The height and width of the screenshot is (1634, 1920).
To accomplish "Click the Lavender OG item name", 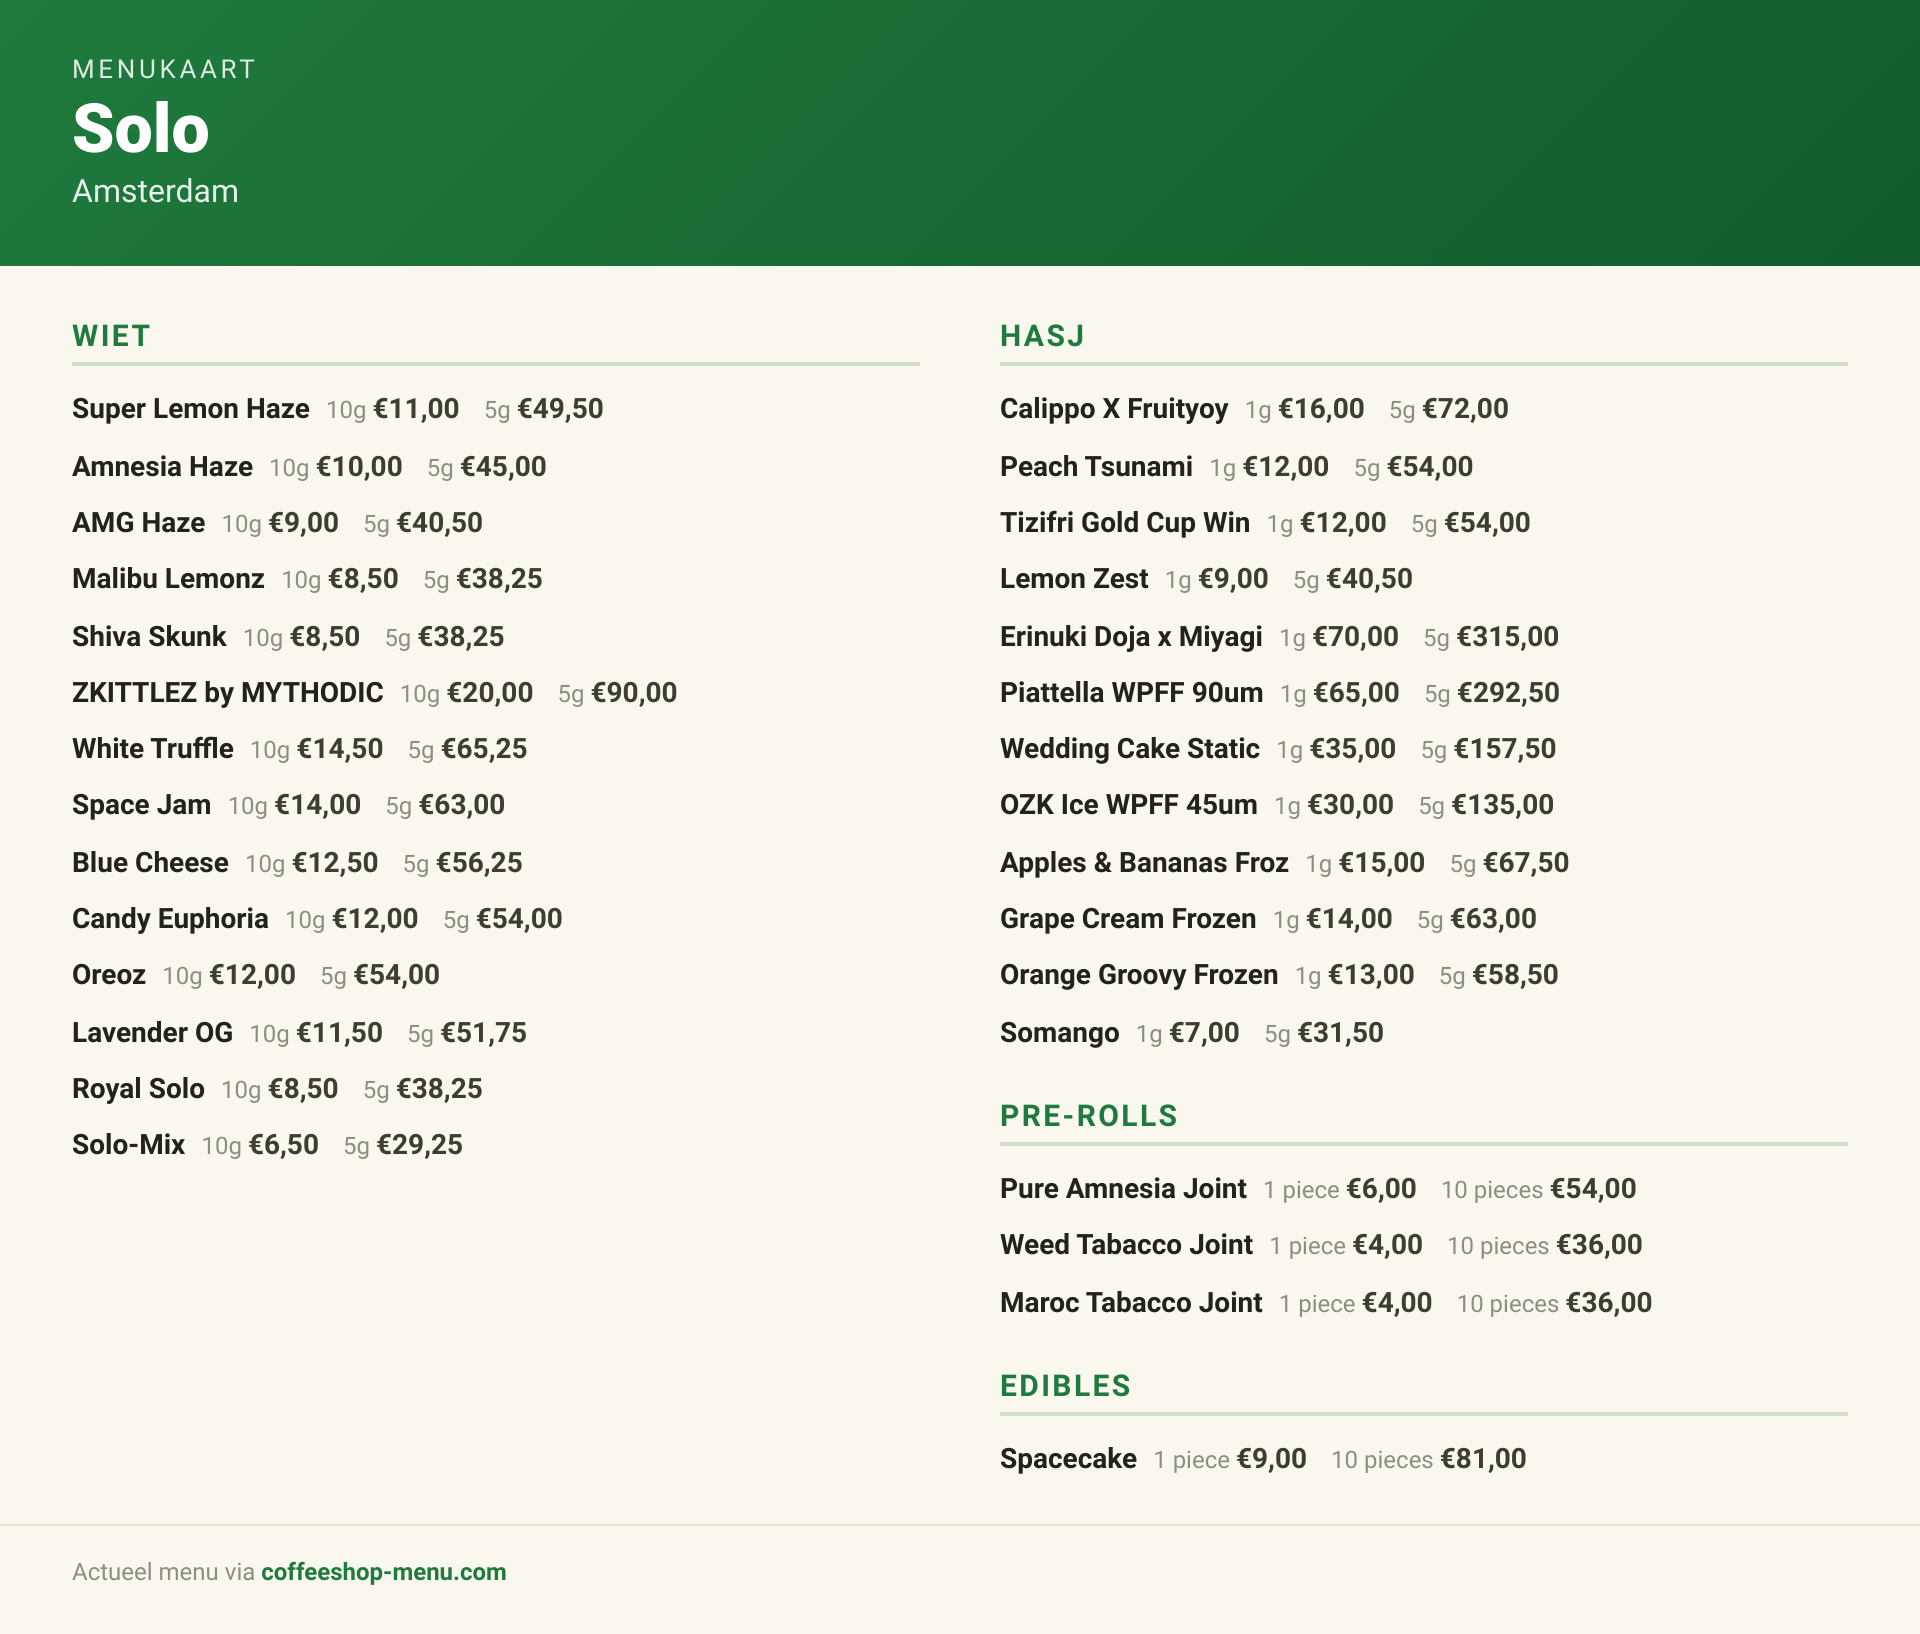I will tap(152, 1033).
